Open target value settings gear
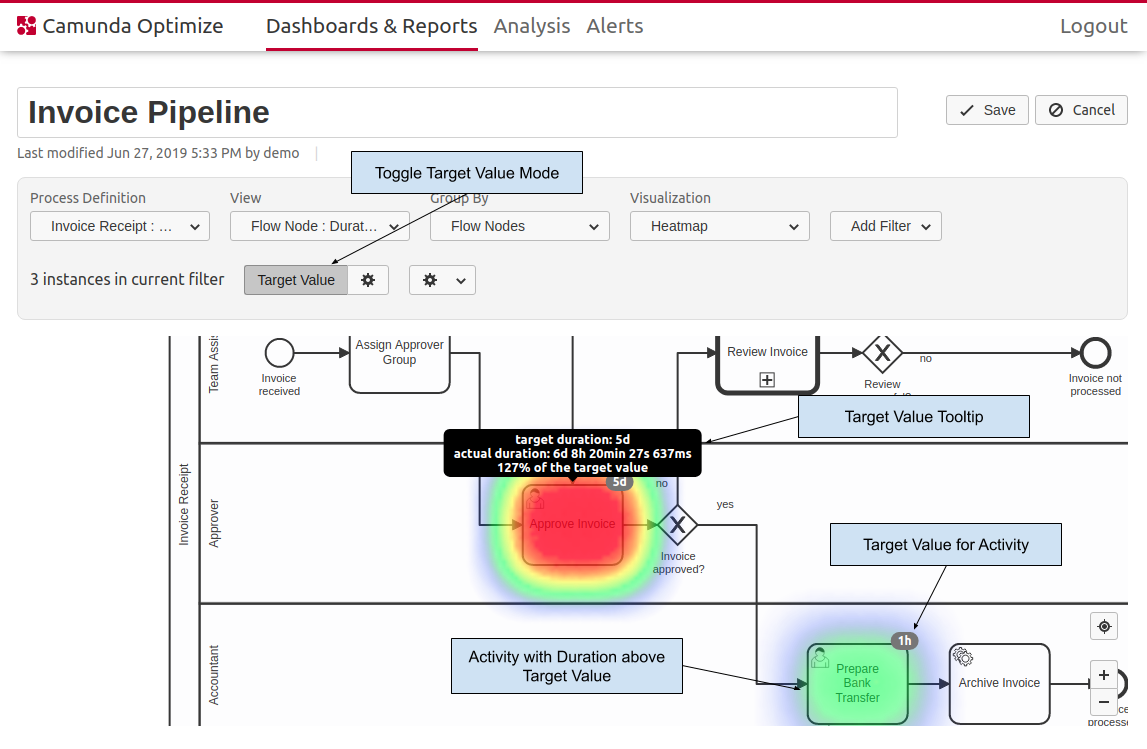Screen dimensions: 1147x749 368,280
